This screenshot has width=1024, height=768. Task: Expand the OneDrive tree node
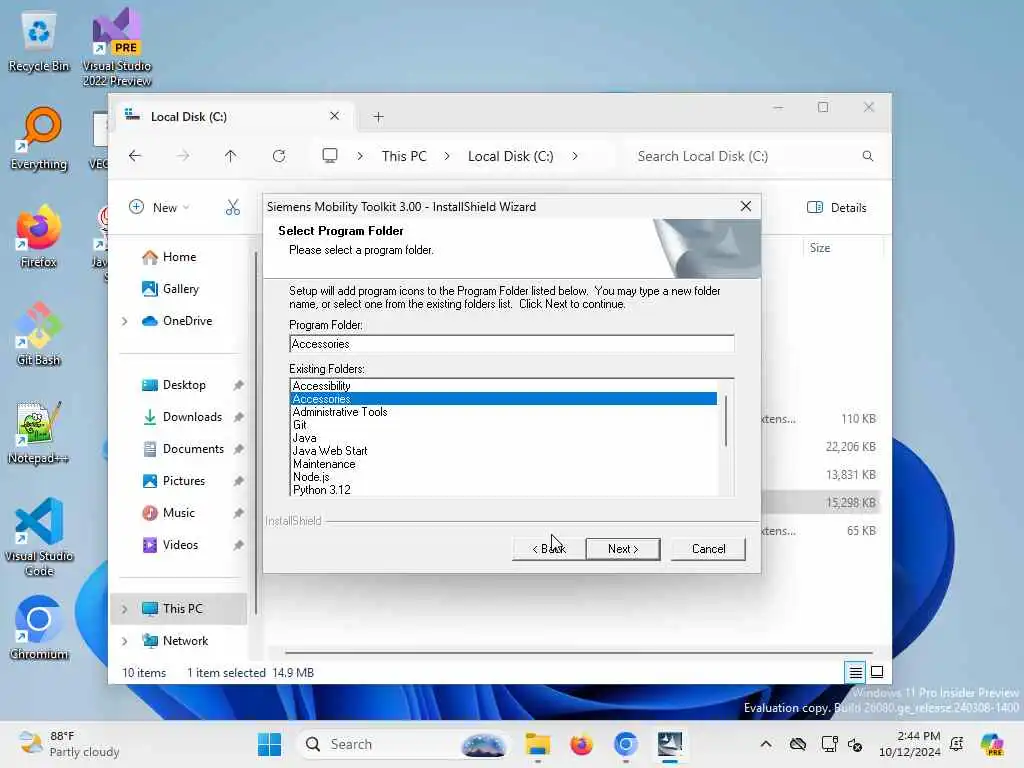tap(124, 321)
